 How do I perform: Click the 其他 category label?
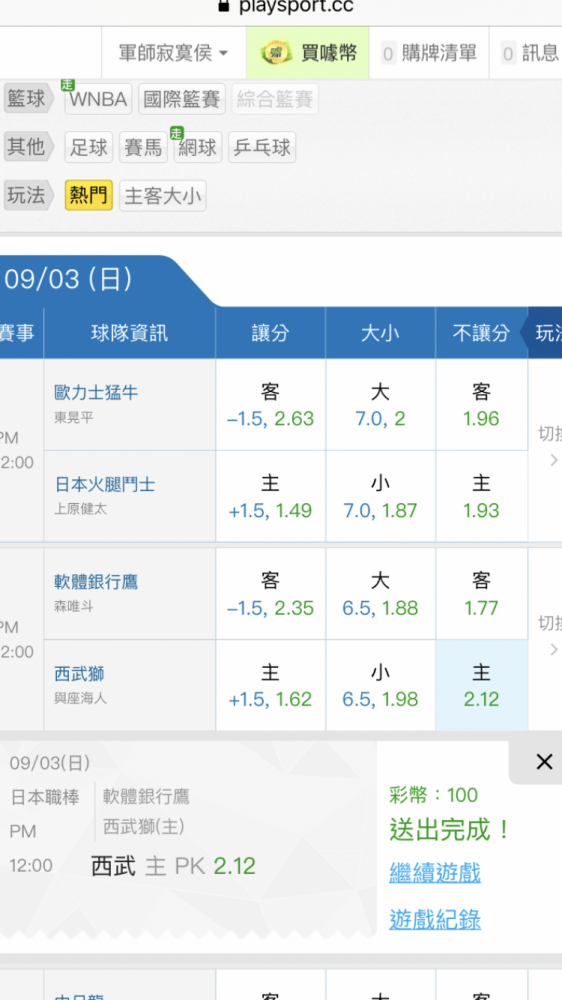(x=27, y=147)
